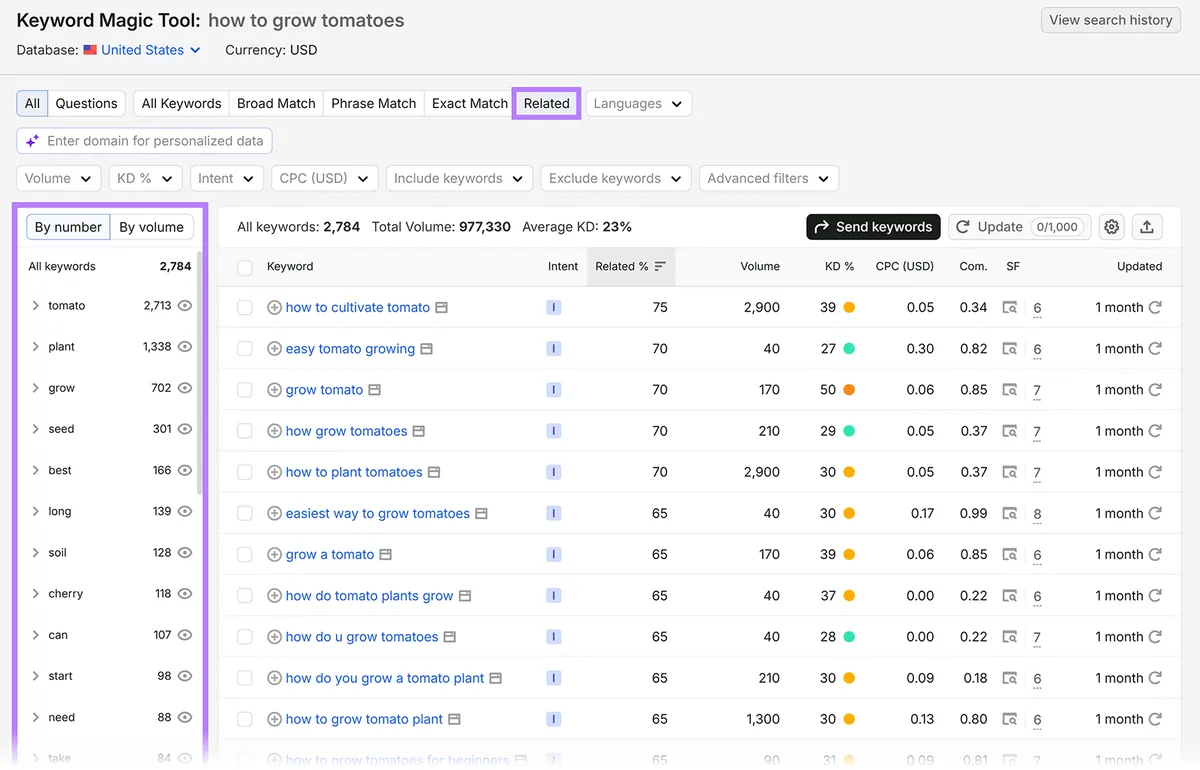Tick checkbox for 'how to plant tomatoes'
Image resolution: width=1200 pixels, height=770 pixels.
point(245,472)
